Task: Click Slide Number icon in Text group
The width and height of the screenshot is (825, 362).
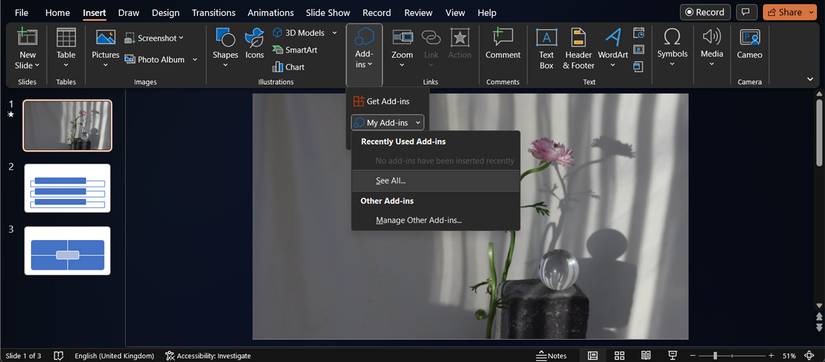Action: (x=639, y=50)
